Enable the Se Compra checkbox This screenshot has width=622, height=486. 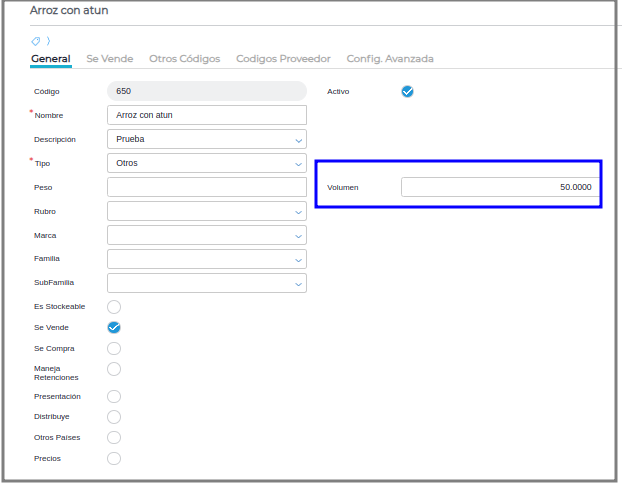click(x=114, y=348)
